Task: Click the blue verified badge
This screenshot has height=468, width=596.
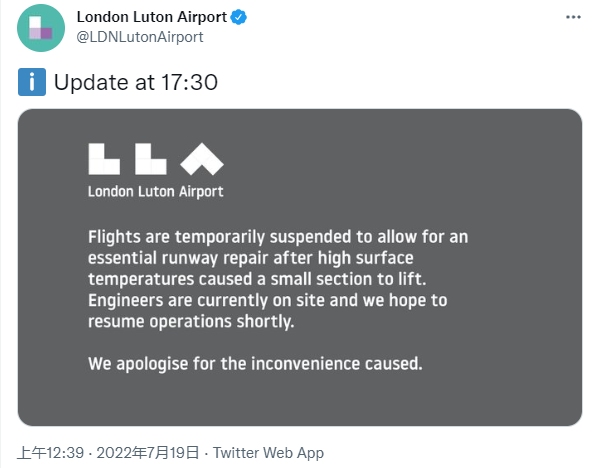Action: click(x=239, y=17)
